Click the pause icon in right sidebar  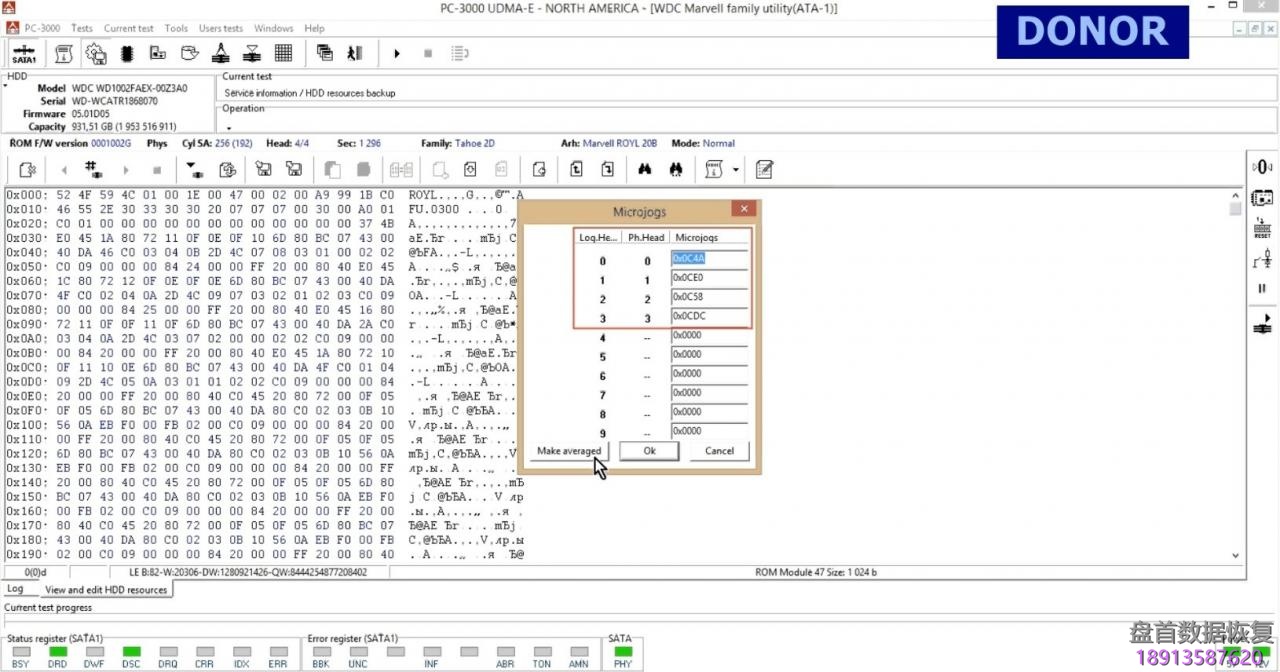[1262, 289]
